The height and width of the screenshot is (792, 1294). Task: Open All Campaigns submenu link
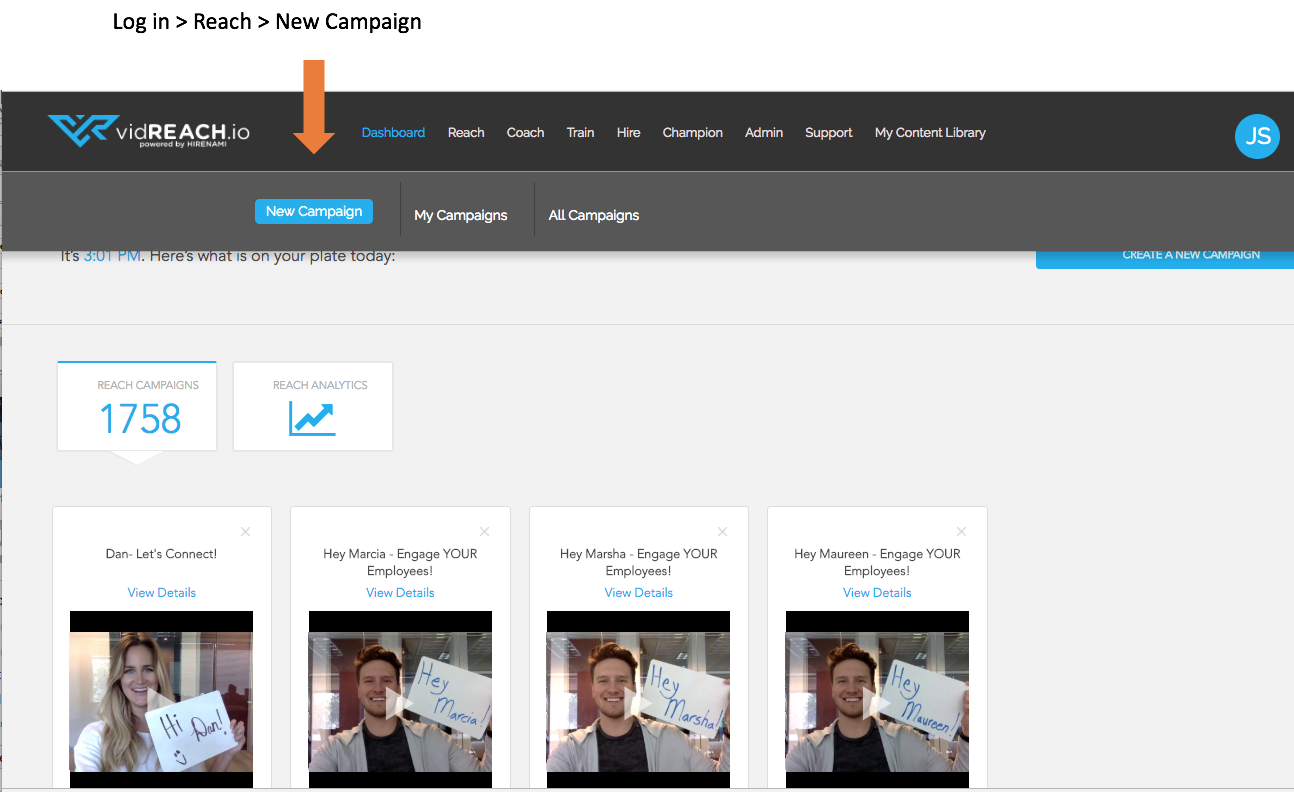pyautogui.click(x=594, y=215)
